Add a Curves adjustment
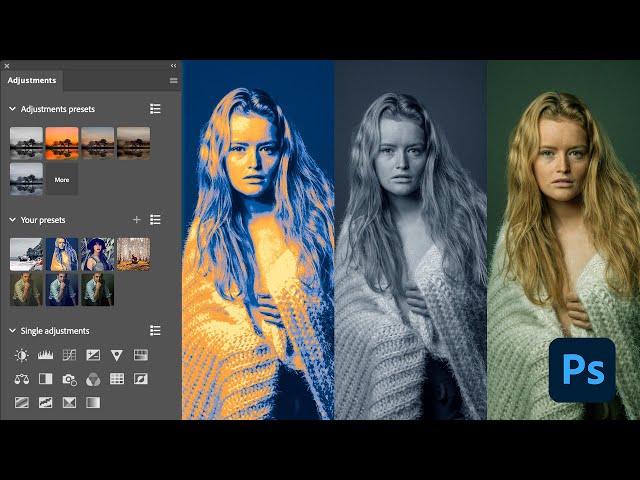Screen dimensions: 640x480 [69, 355]
